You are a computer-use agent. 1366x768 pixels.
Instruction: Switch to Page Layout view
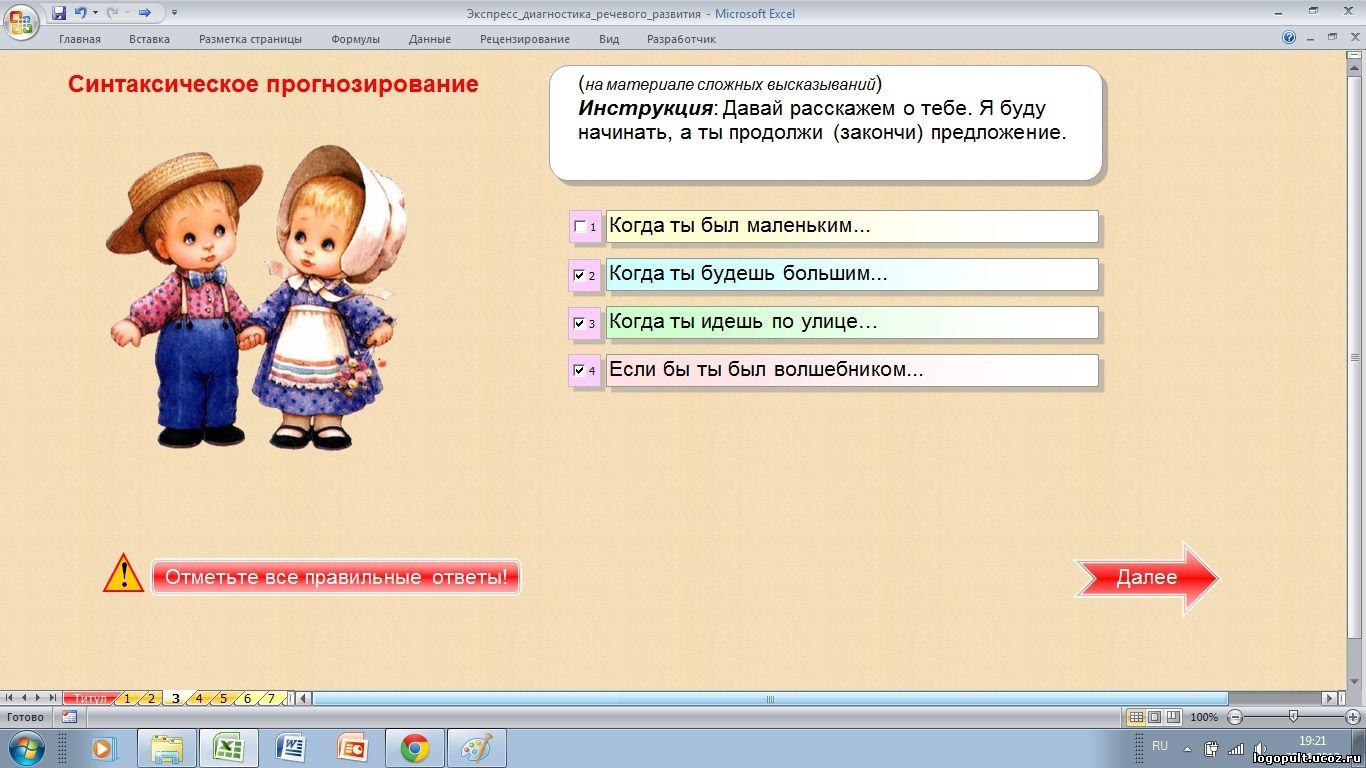[1154, 717]
